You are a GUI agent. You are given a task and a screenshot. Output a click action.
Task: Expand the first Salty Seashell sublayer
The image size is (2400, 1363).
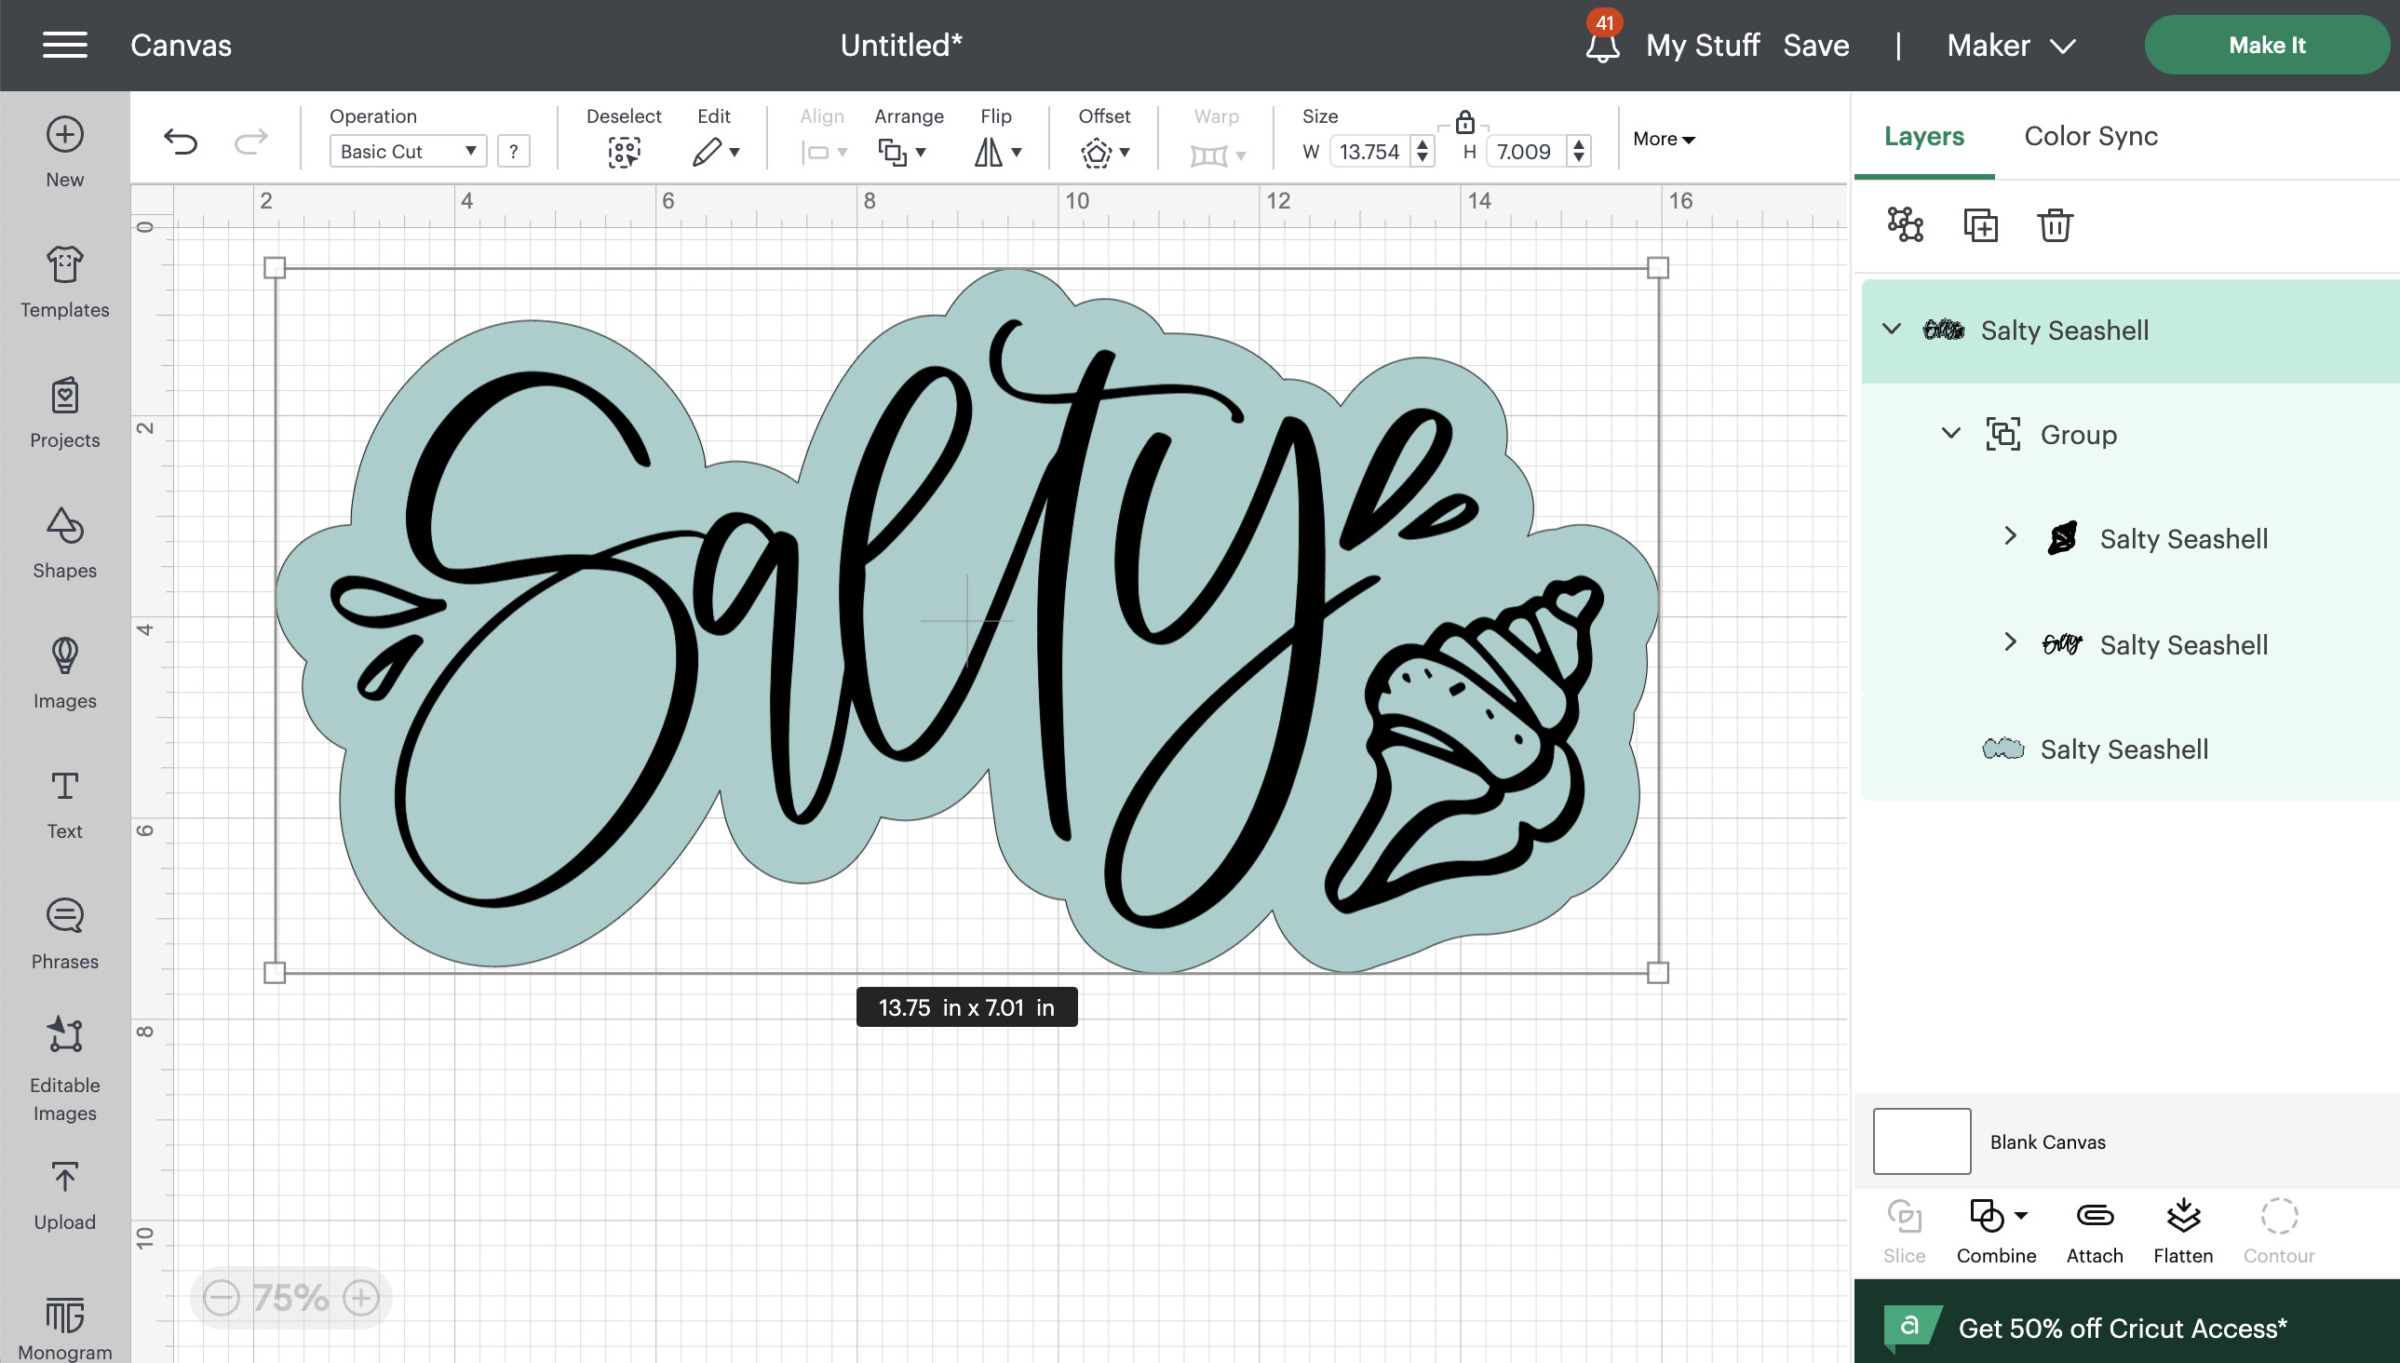pyautogui.click(x=2011, y=538)
